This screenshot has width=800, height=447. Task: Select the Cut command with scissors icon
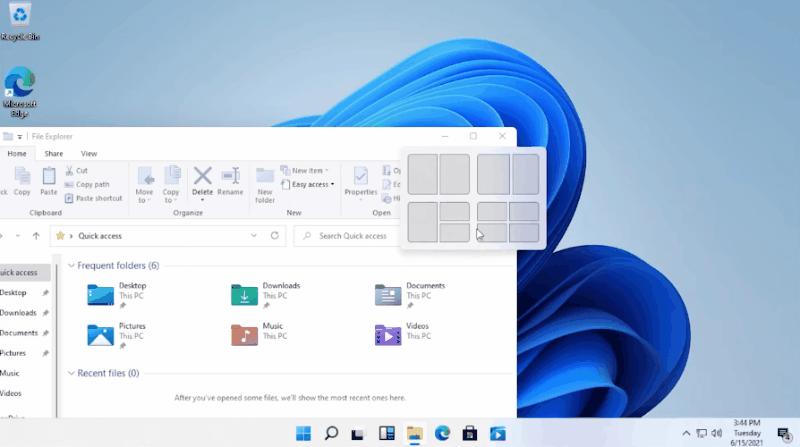(81, 171)
